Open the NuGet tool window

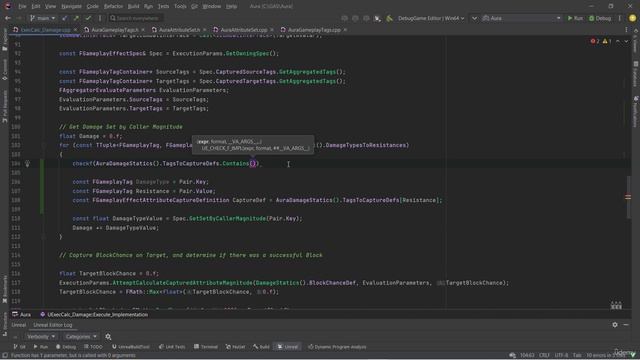pyautogui.click(x=236, y=347)
